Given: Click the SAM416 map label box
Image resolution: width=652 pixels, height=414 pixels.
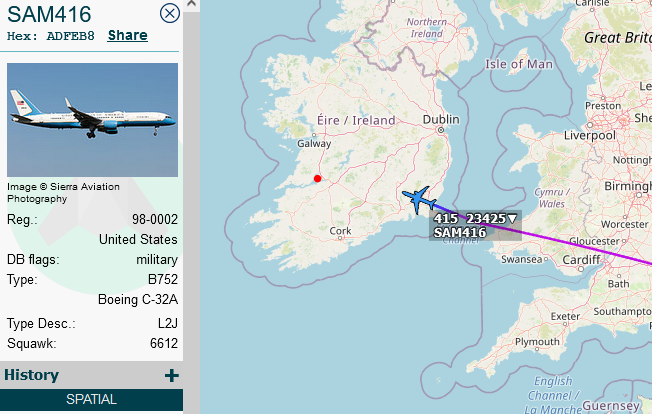Looking at the screenshot, I should [475, 225].
